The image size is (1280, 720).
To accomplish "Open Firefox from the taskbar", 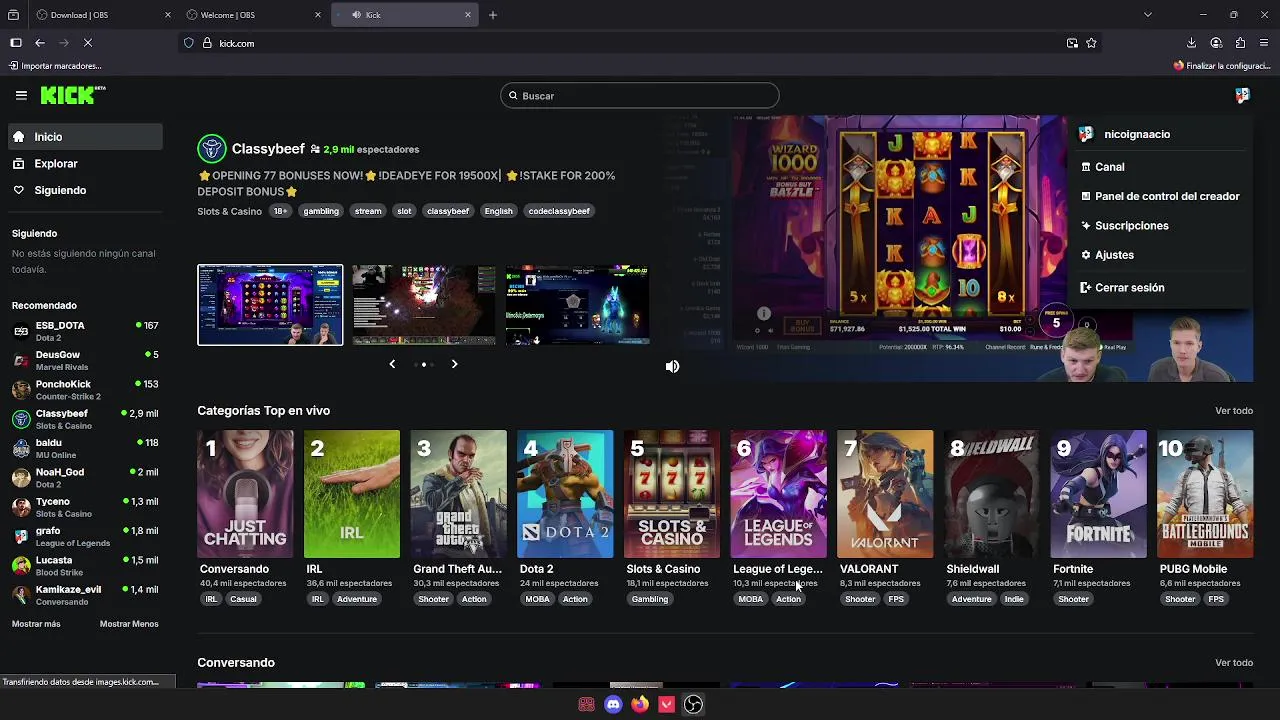I will (x=640, y=705).
